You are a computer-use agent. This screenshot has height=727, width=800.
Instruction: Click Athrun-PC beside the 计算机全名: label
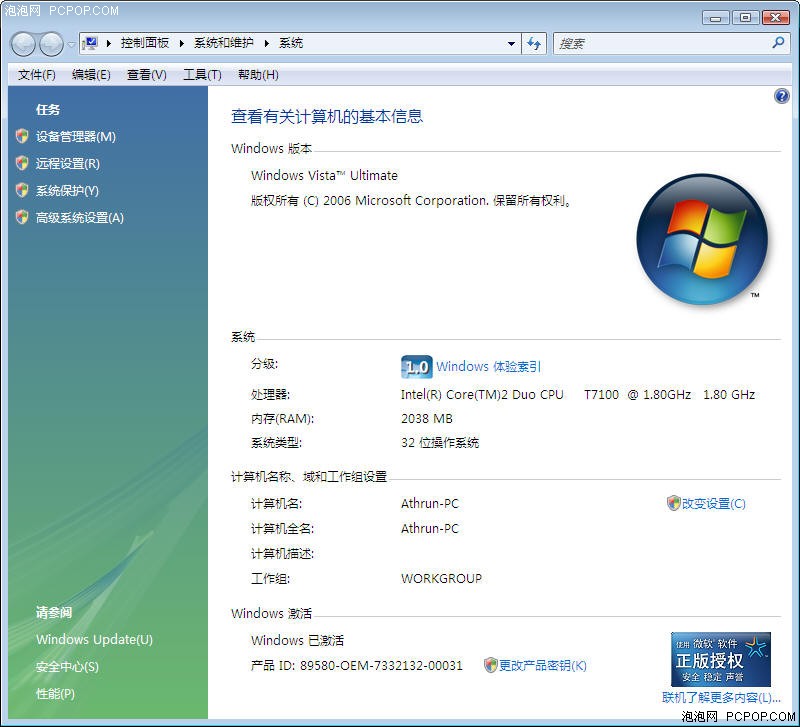coord(430,529)
